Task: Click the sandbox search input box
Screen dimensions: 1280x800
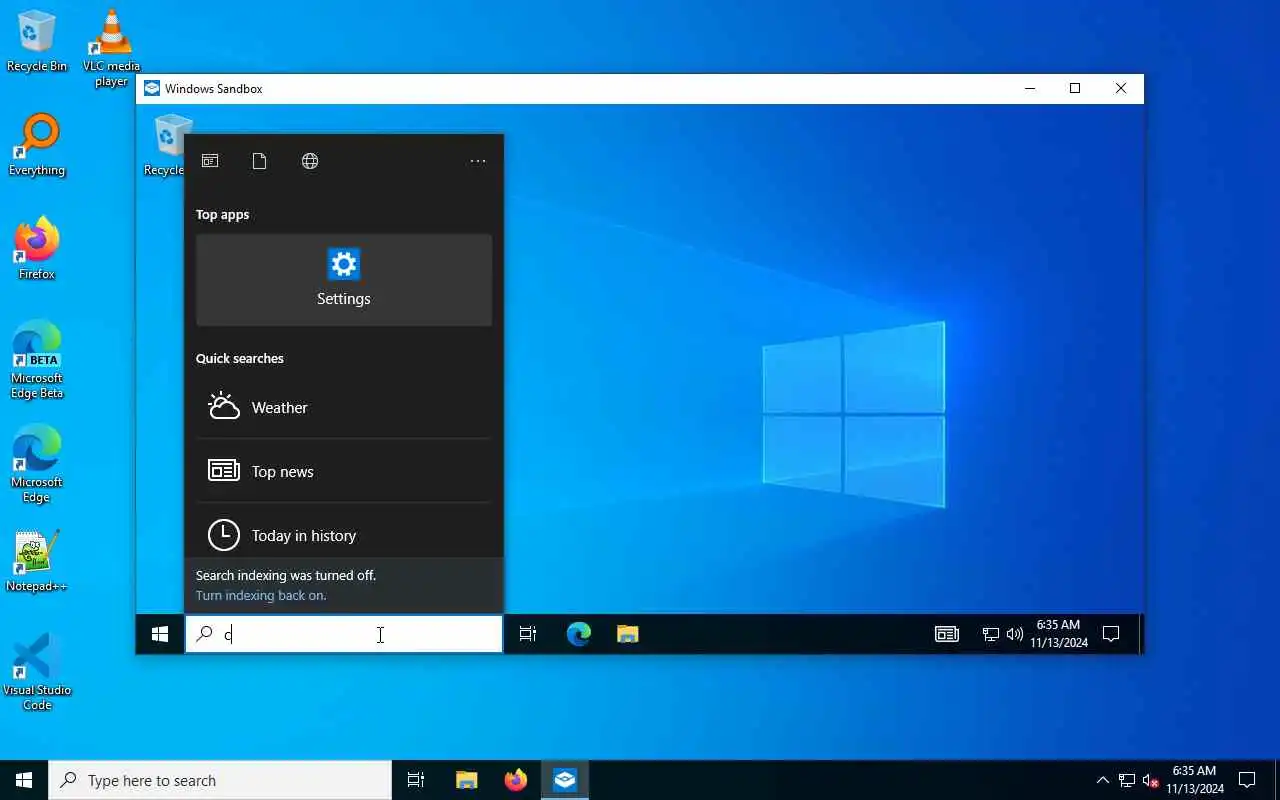Action: point(344,634)
